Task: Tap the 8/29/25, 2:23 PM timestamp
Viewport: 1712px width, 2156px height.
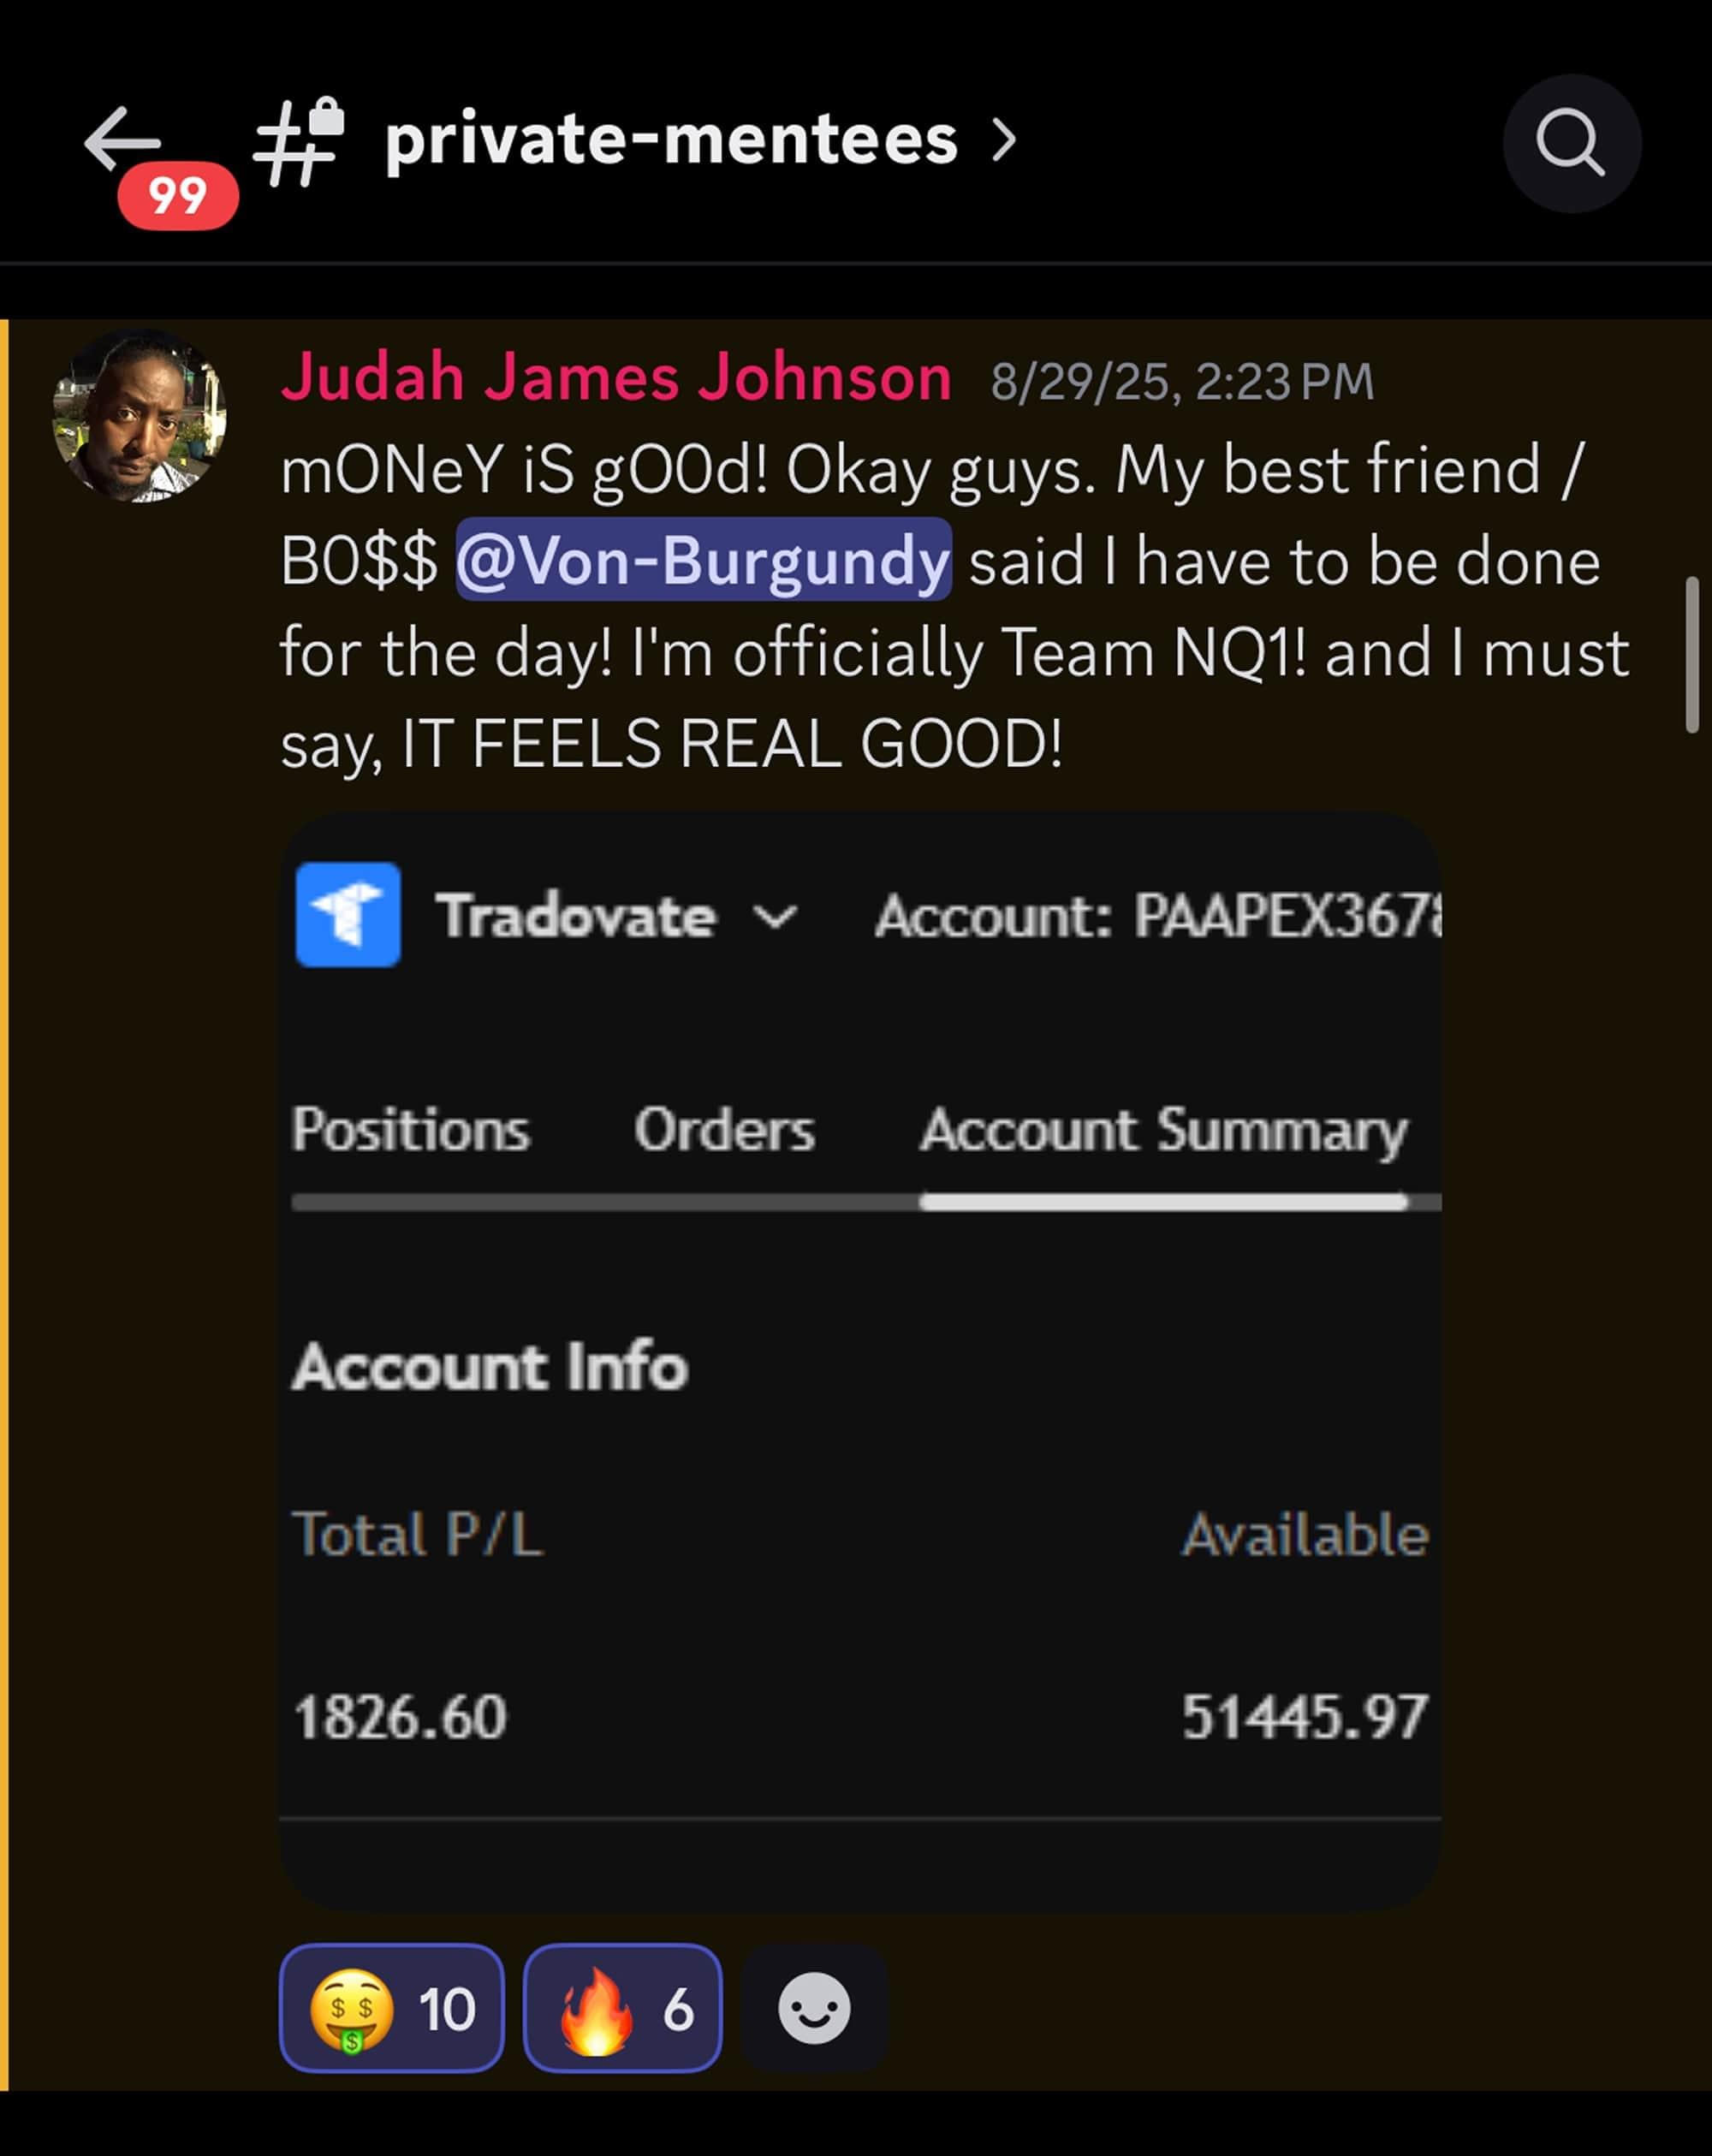Action: click(1182, 382)
